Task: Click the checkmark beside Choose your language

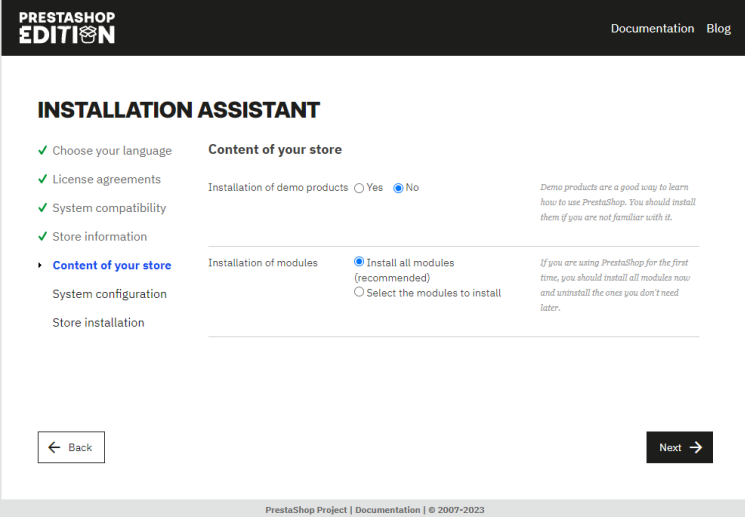Action: 42,151
